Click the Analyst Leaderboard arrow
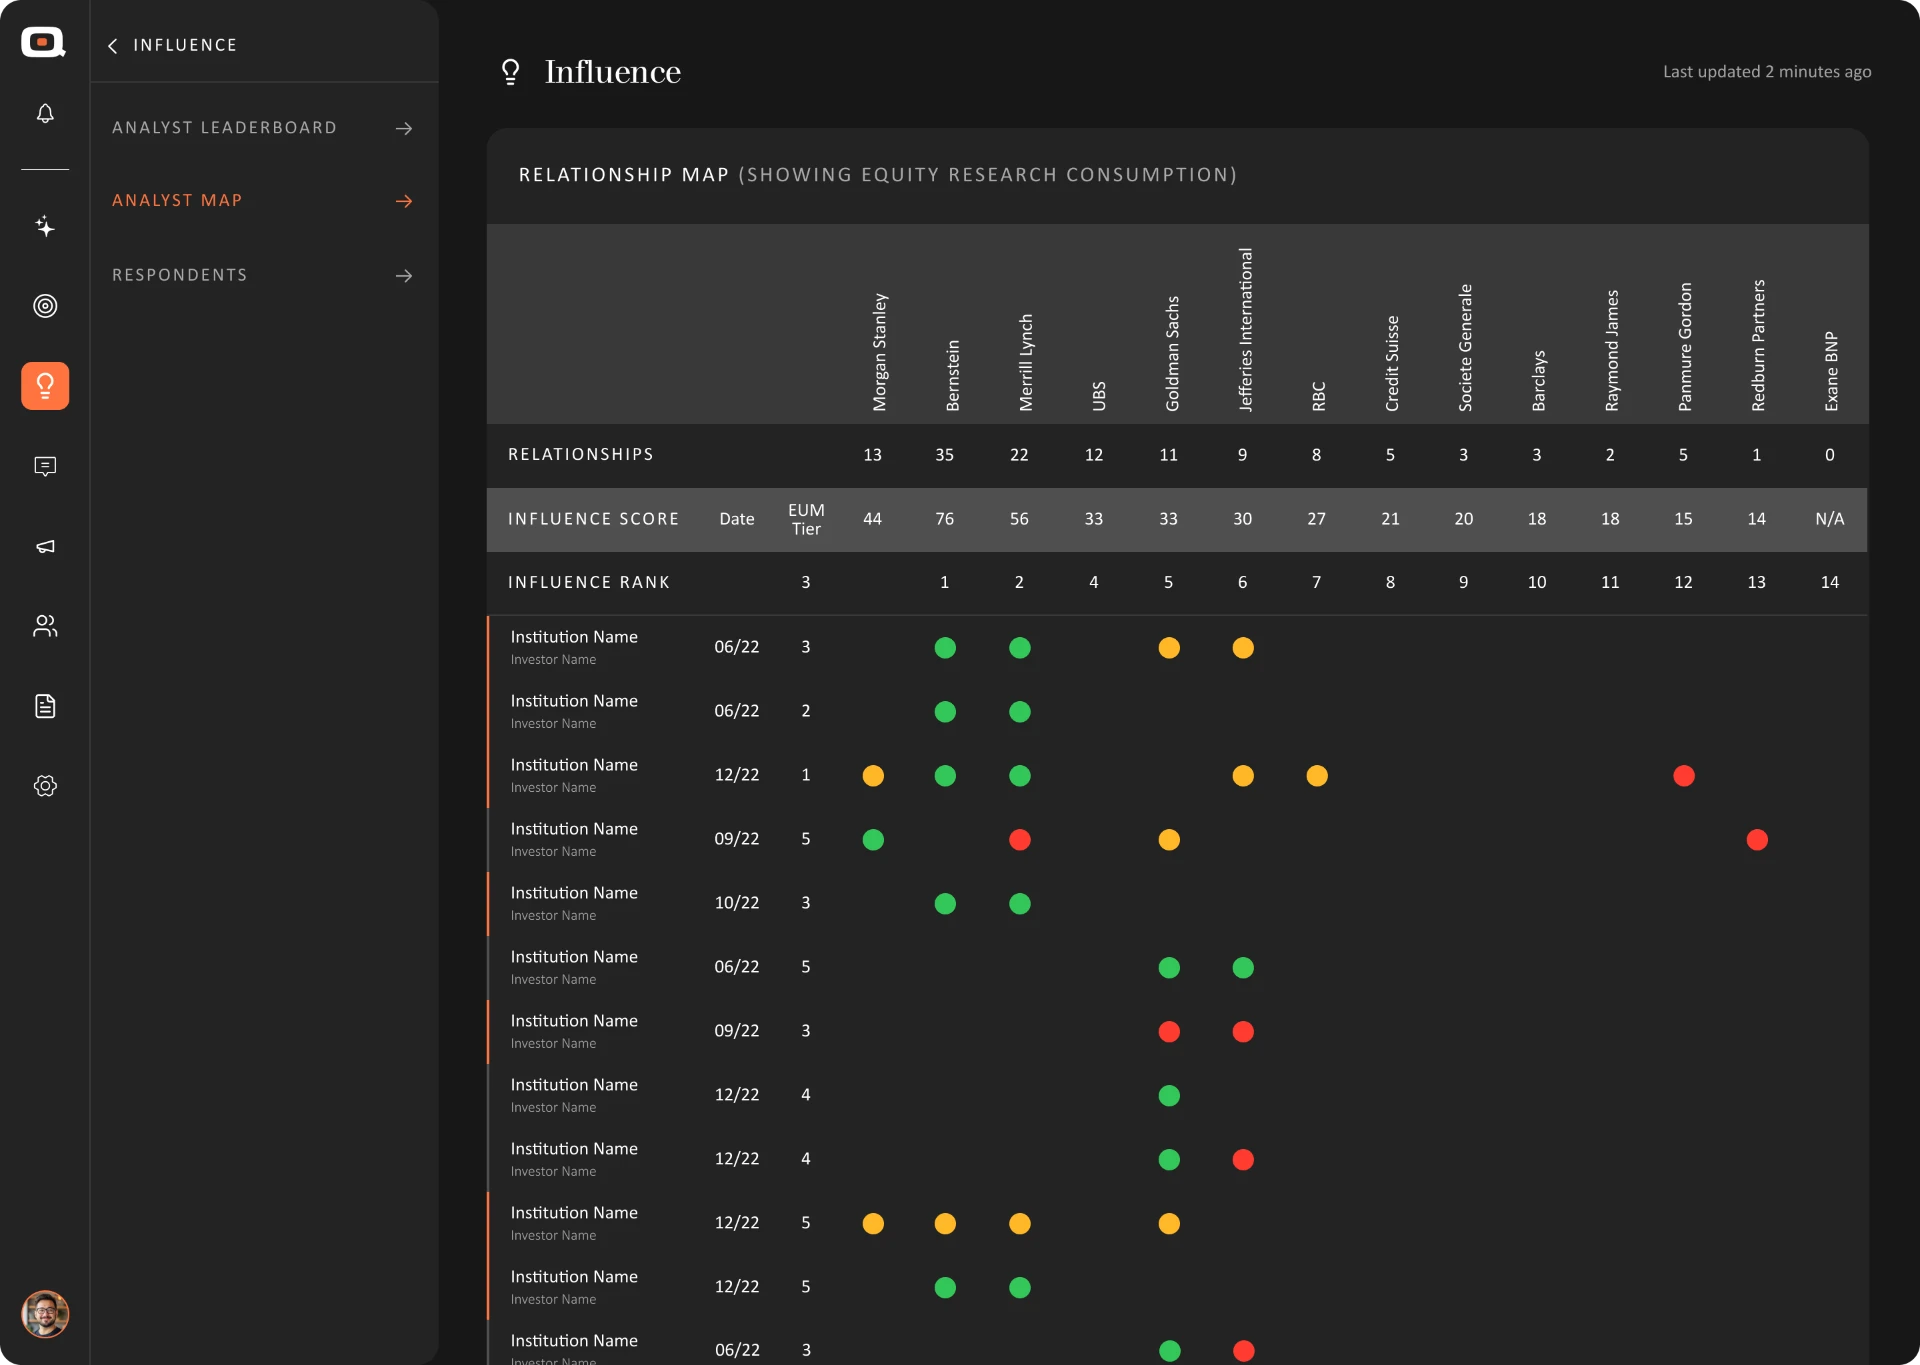Viewport: 1920px width, 1365px height. [404, 128]
